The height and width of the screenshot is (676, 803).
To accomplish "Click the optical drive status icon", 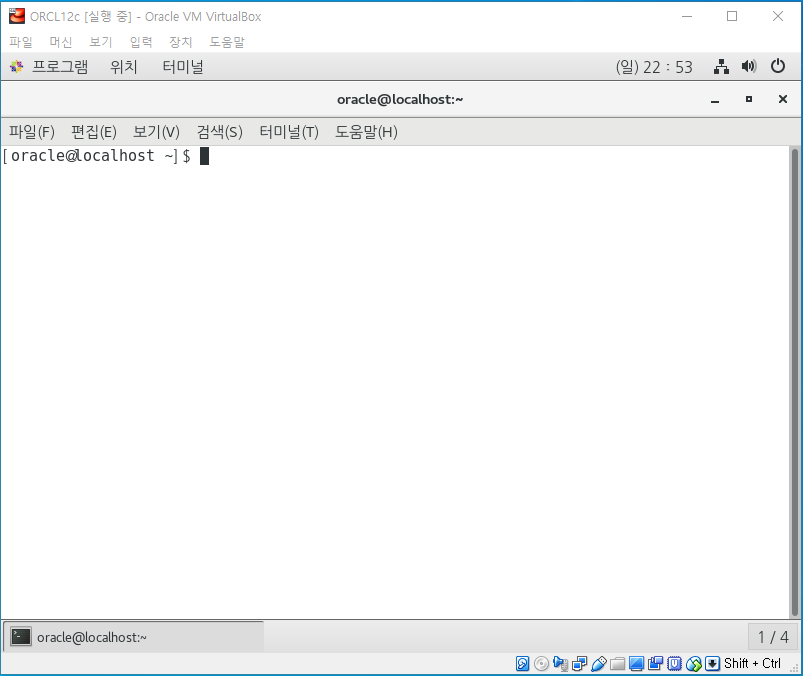I will (x=541, y=664).
